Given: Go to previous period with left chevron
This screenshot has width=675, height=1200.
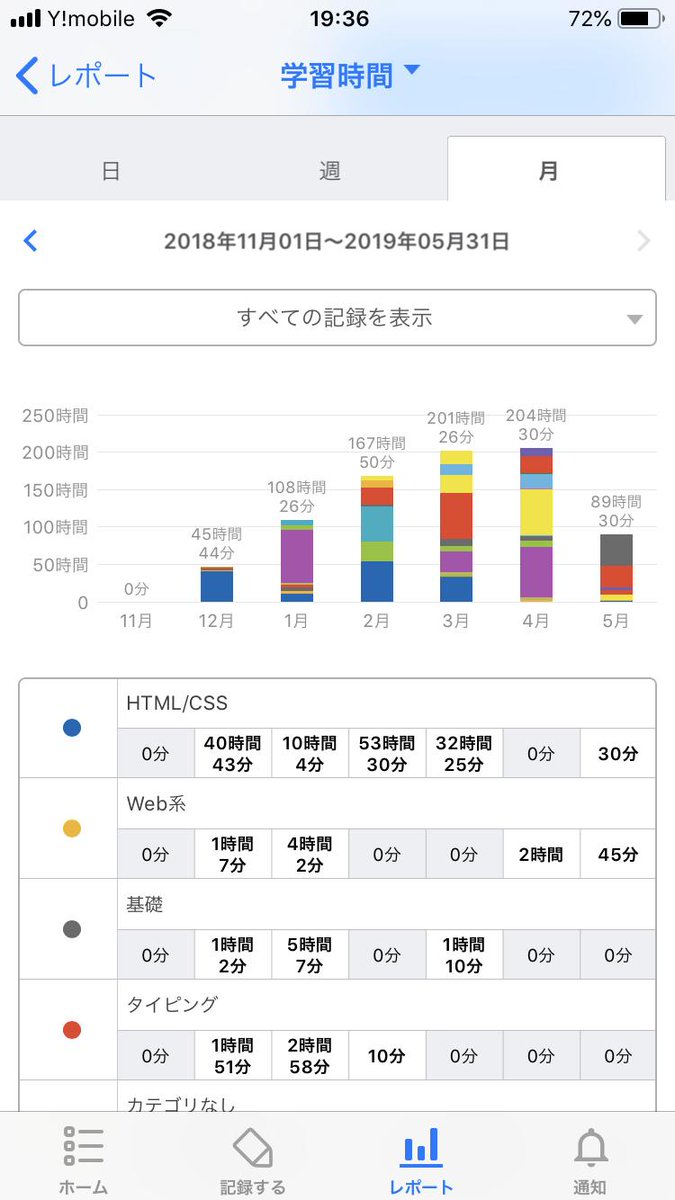Looking at the screenshot, I should coord(30,240).
